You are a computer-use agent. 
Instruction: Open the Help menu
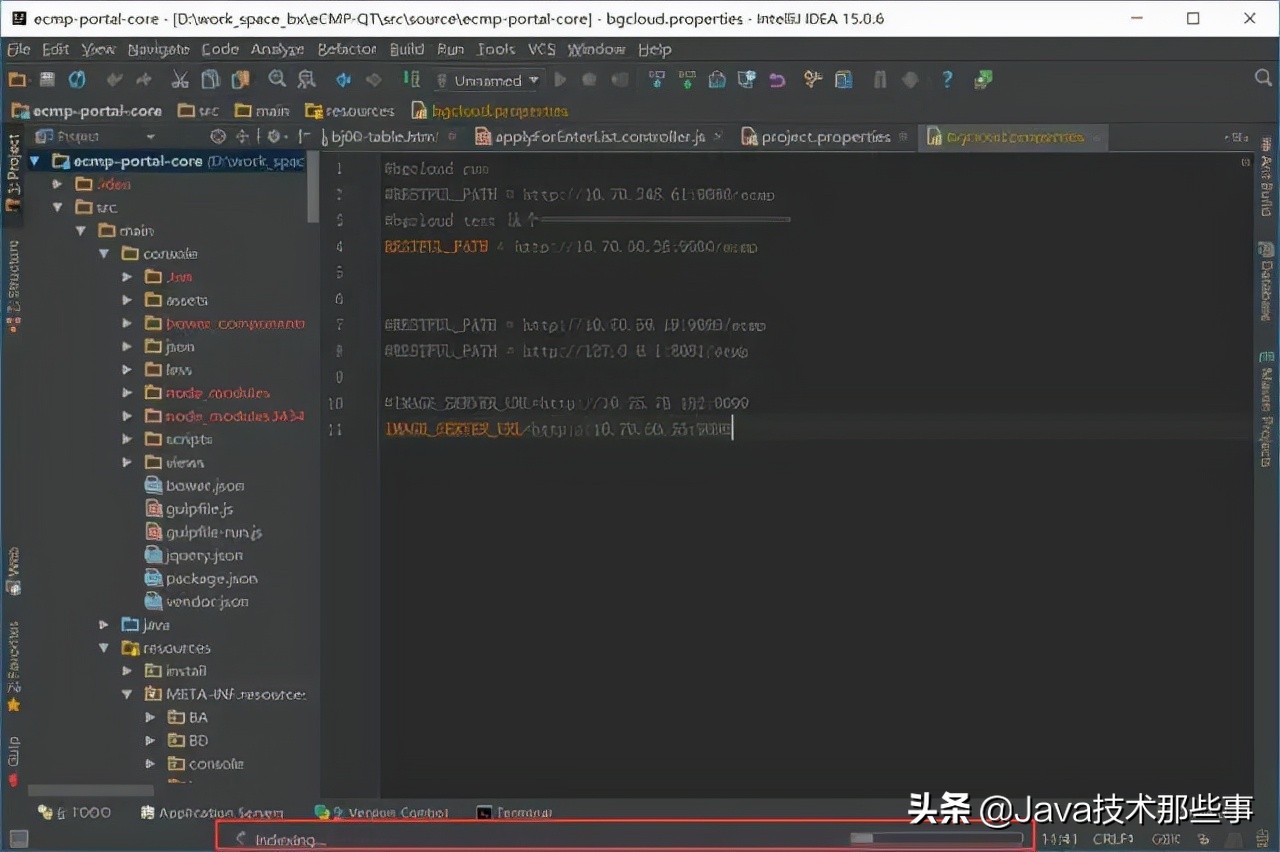[655, 49]
